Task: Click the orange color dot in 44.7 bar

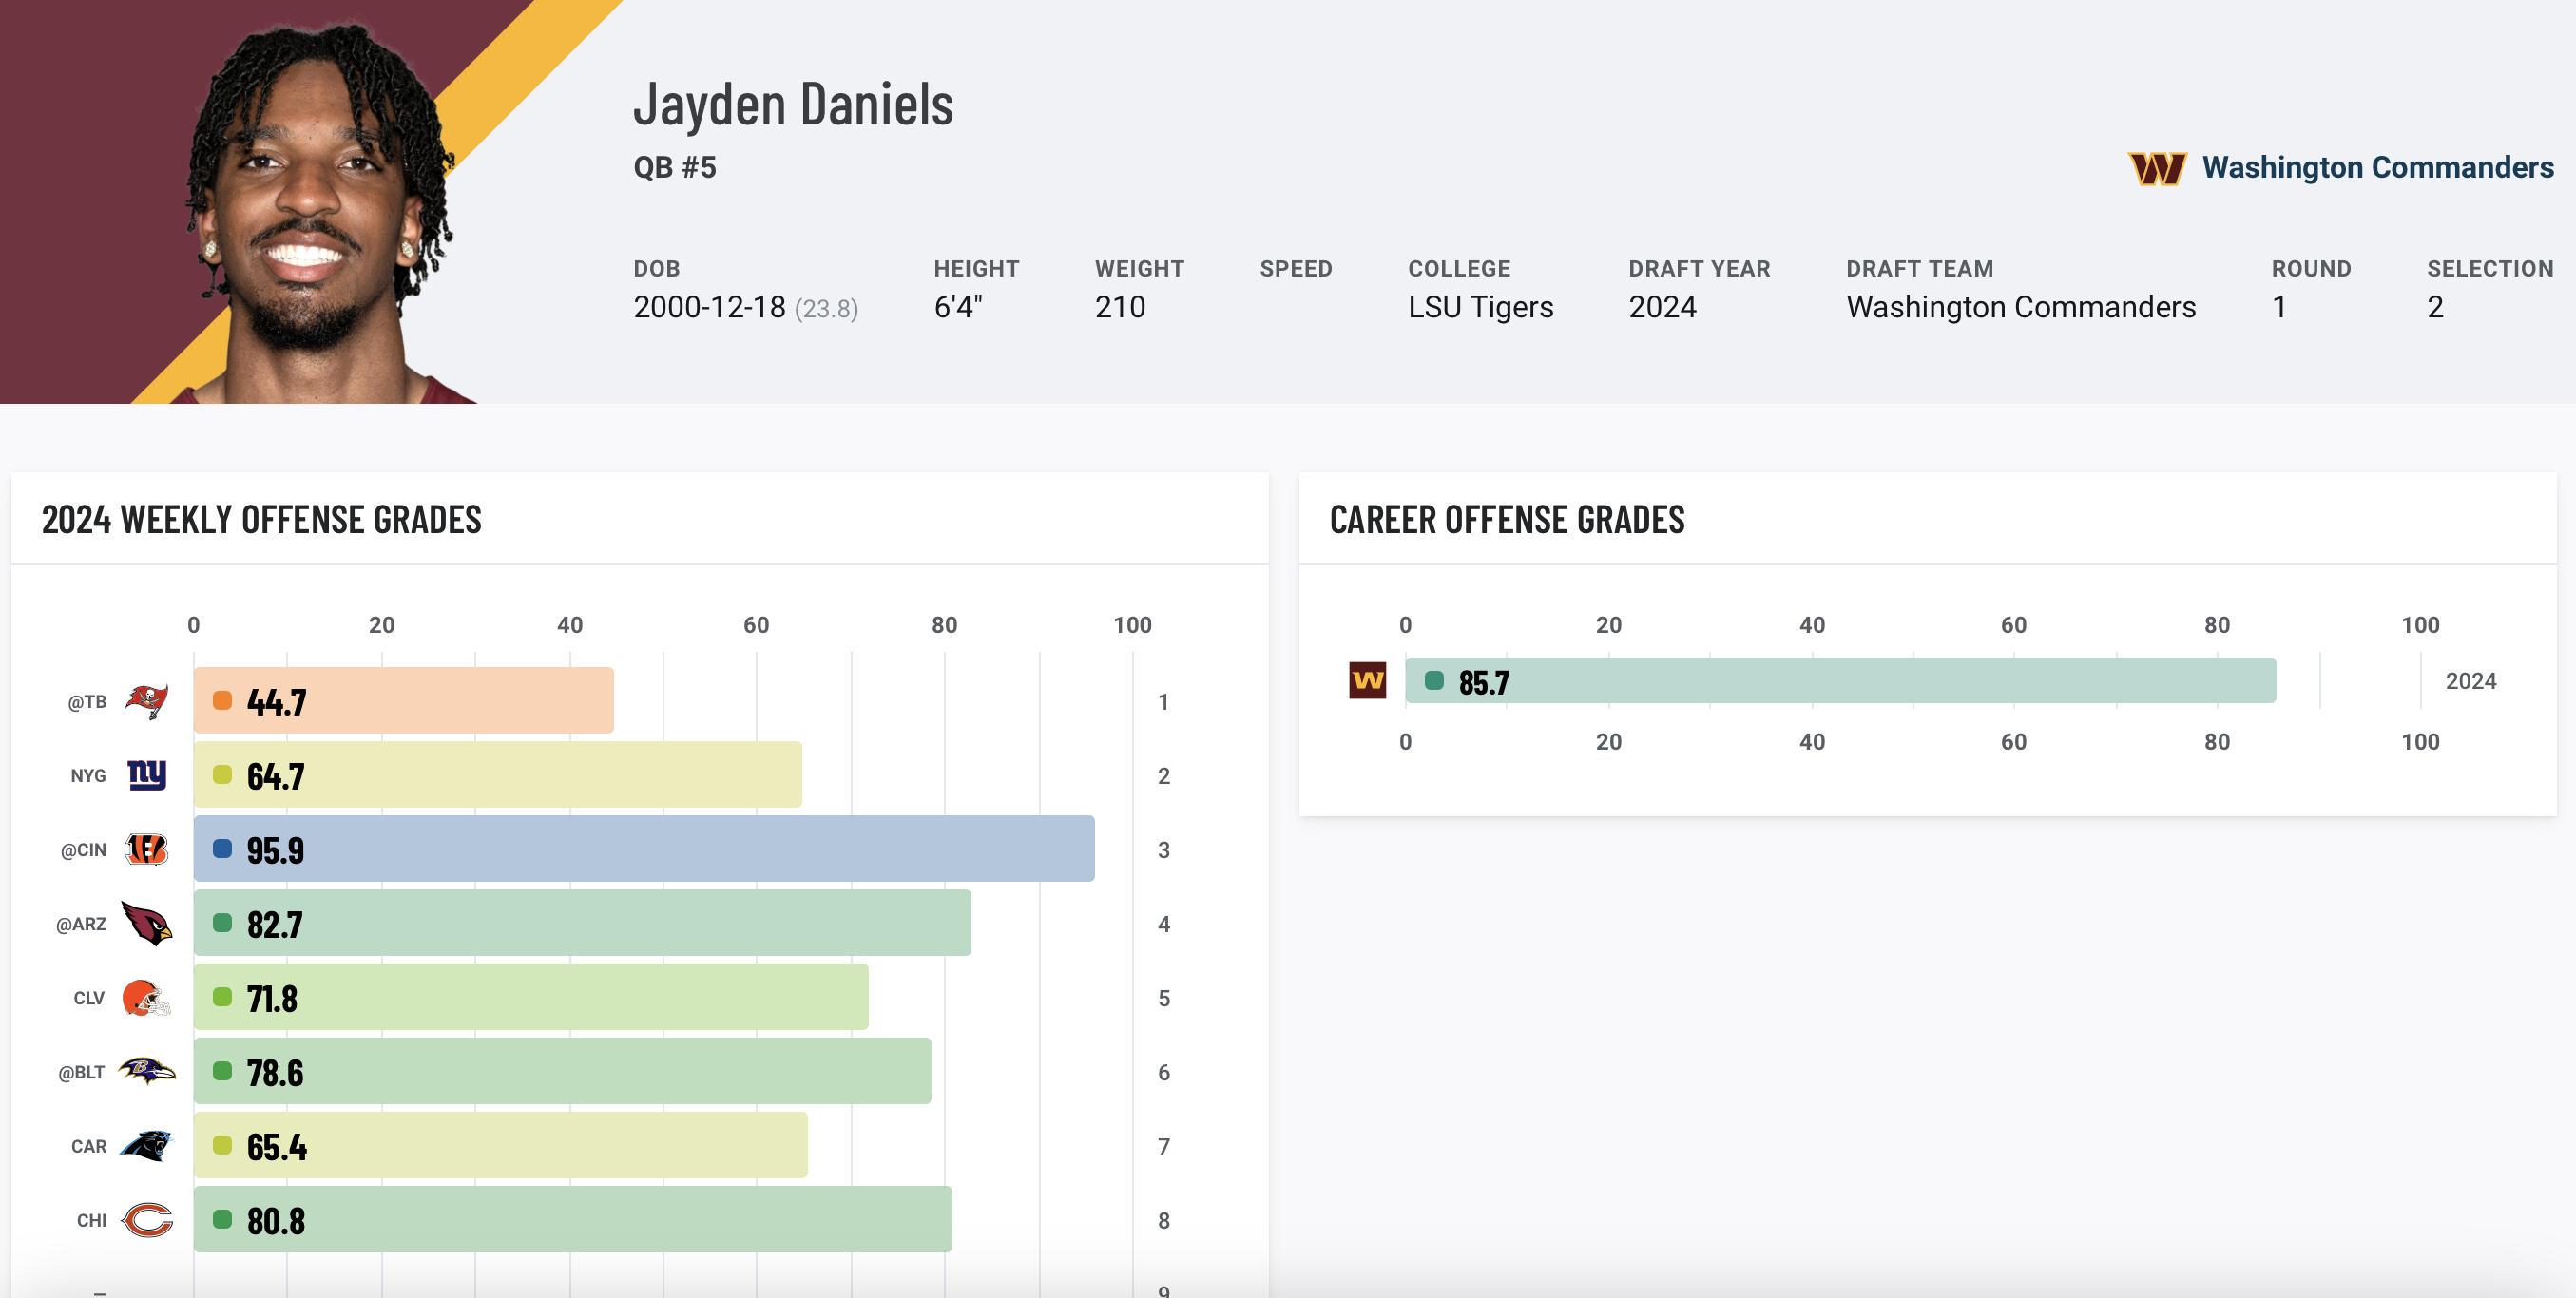Action: click(222, 701)
